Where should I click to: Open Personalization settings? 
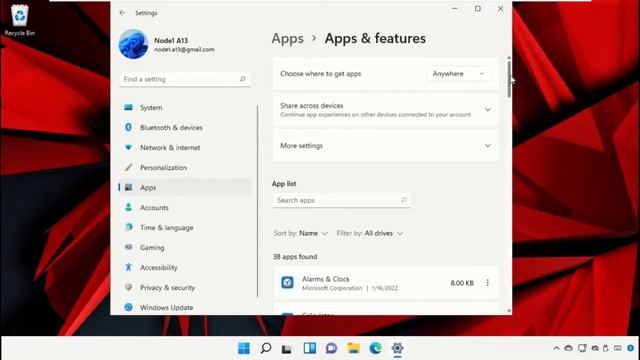click(185, 167)
